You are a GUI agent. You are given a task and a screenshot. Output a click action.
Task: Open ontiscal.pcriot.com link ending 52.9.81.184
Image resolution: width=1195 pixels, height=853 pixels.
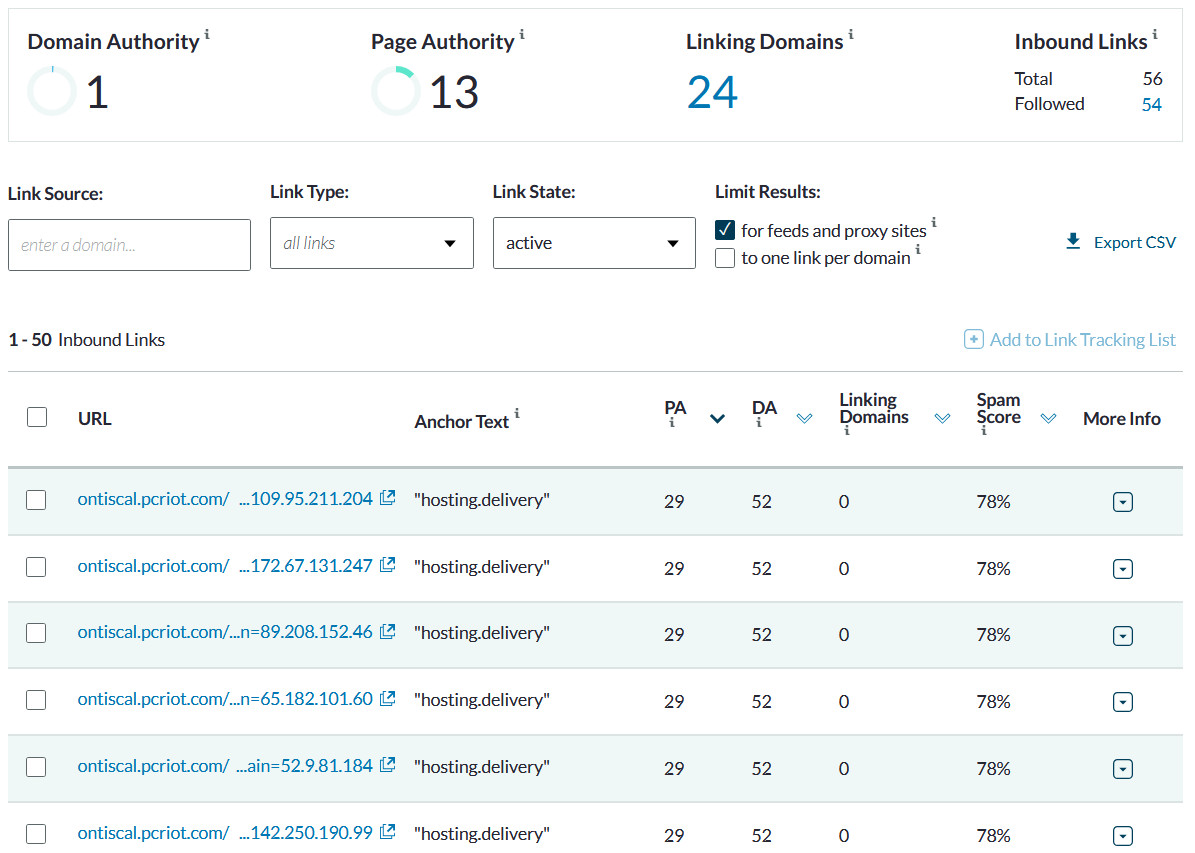[225, 765]
